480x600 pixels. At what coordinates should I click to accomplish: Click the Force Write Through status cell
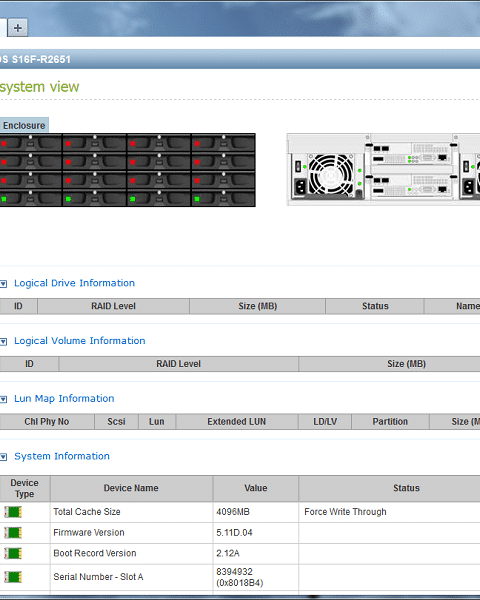389,512
